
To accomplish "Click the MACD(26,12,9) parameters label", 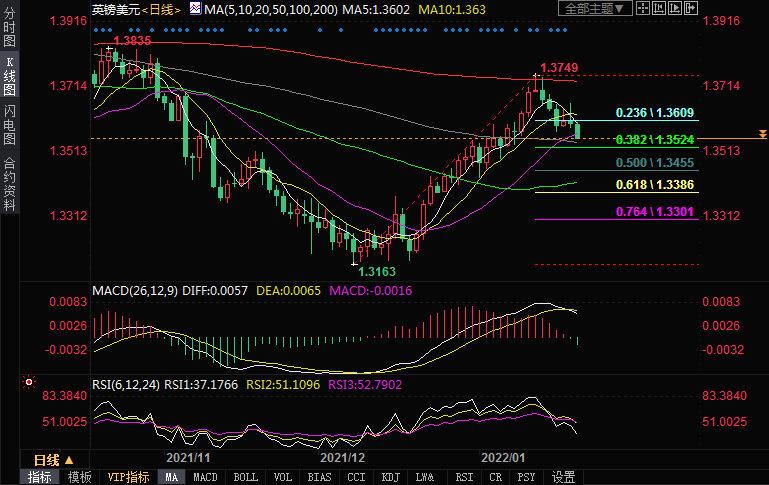I will (135, 291).
